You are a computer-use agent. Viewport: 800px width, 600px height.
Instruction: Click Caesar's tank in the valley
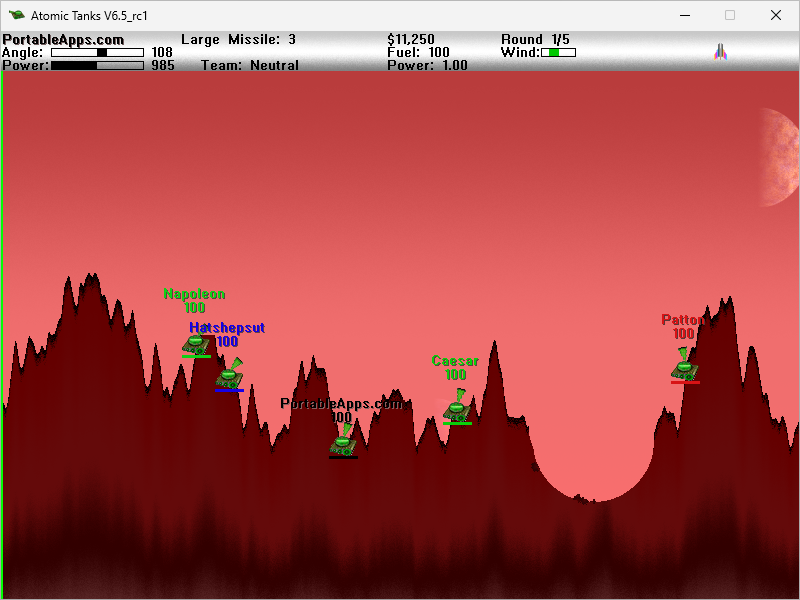point(457,409)
